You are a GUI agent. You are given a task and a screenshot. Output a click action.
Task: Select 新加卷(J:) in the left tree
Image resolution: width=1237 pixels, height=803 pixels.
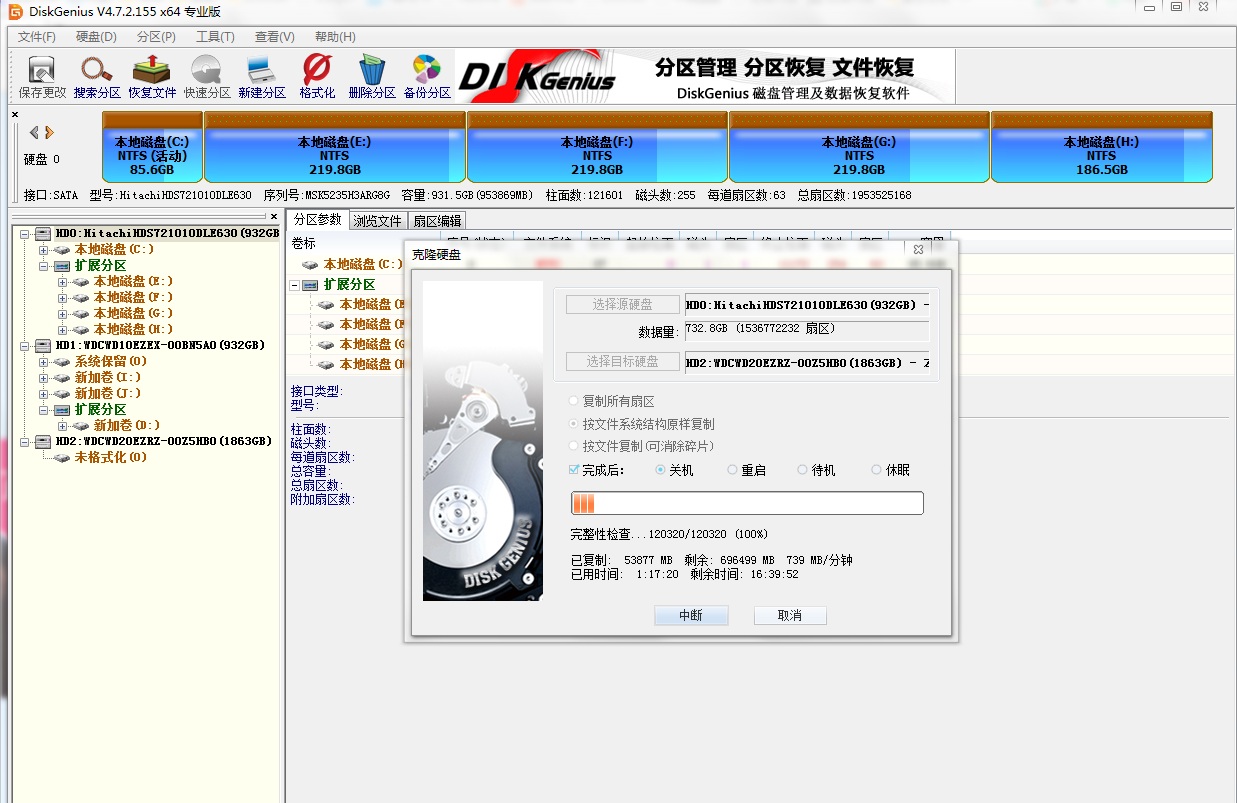[108, 393]
